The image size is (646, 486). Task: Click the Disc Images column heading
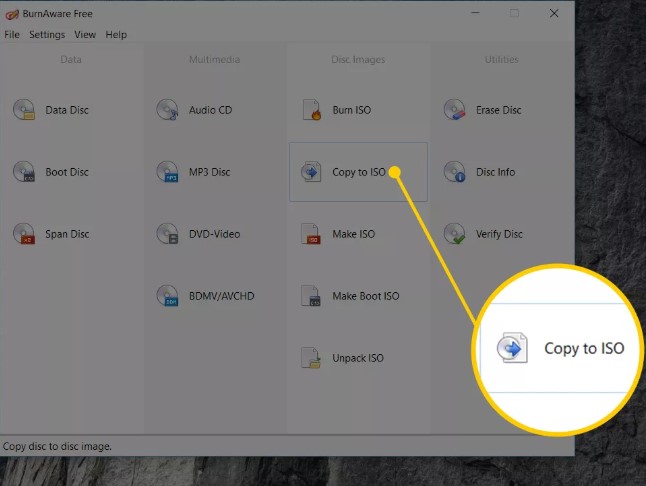[358, 60]
